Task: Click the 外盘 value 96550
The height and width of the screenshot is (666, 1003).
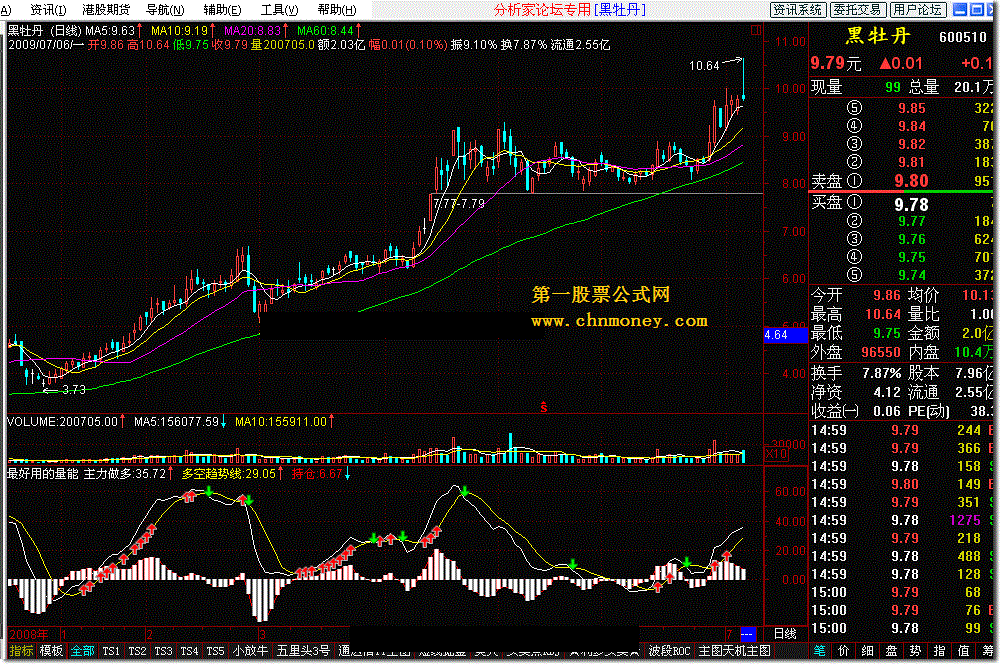Action: [881, 353]
